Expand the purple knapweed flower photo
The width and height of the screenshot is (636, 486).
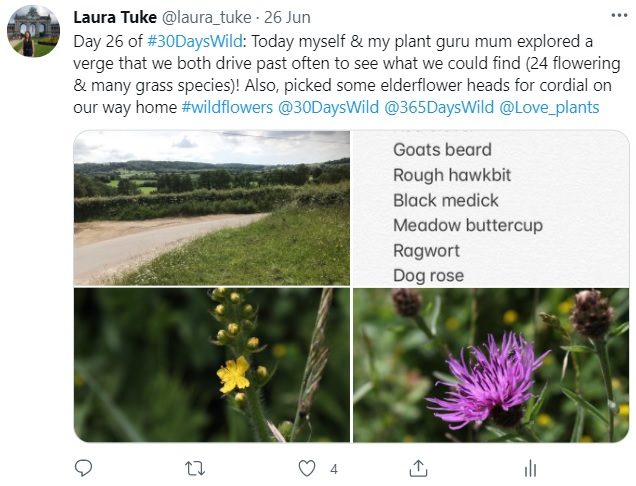[491, 365]
